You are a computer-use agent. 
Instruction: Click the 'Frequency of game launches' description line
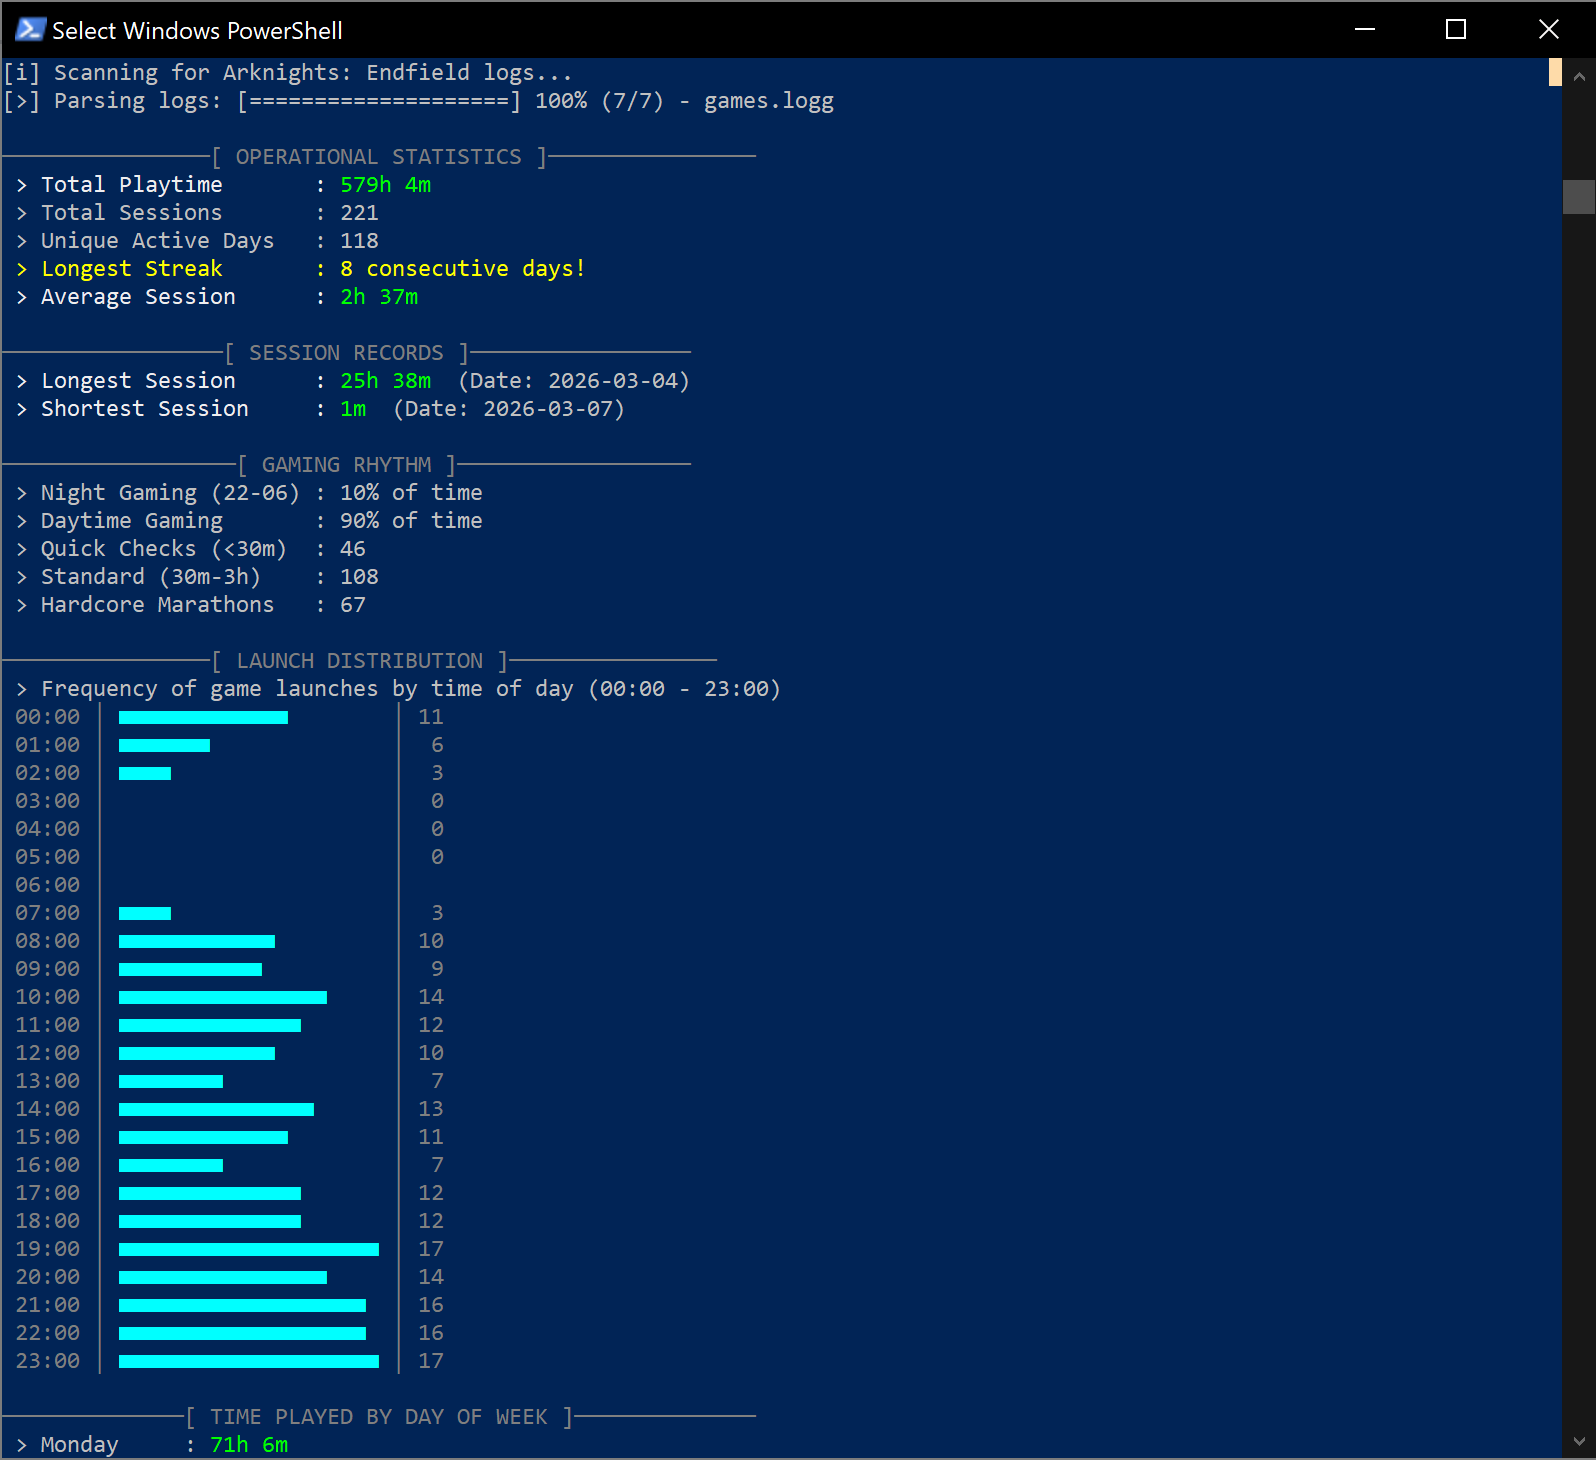[x=410, y=689]
